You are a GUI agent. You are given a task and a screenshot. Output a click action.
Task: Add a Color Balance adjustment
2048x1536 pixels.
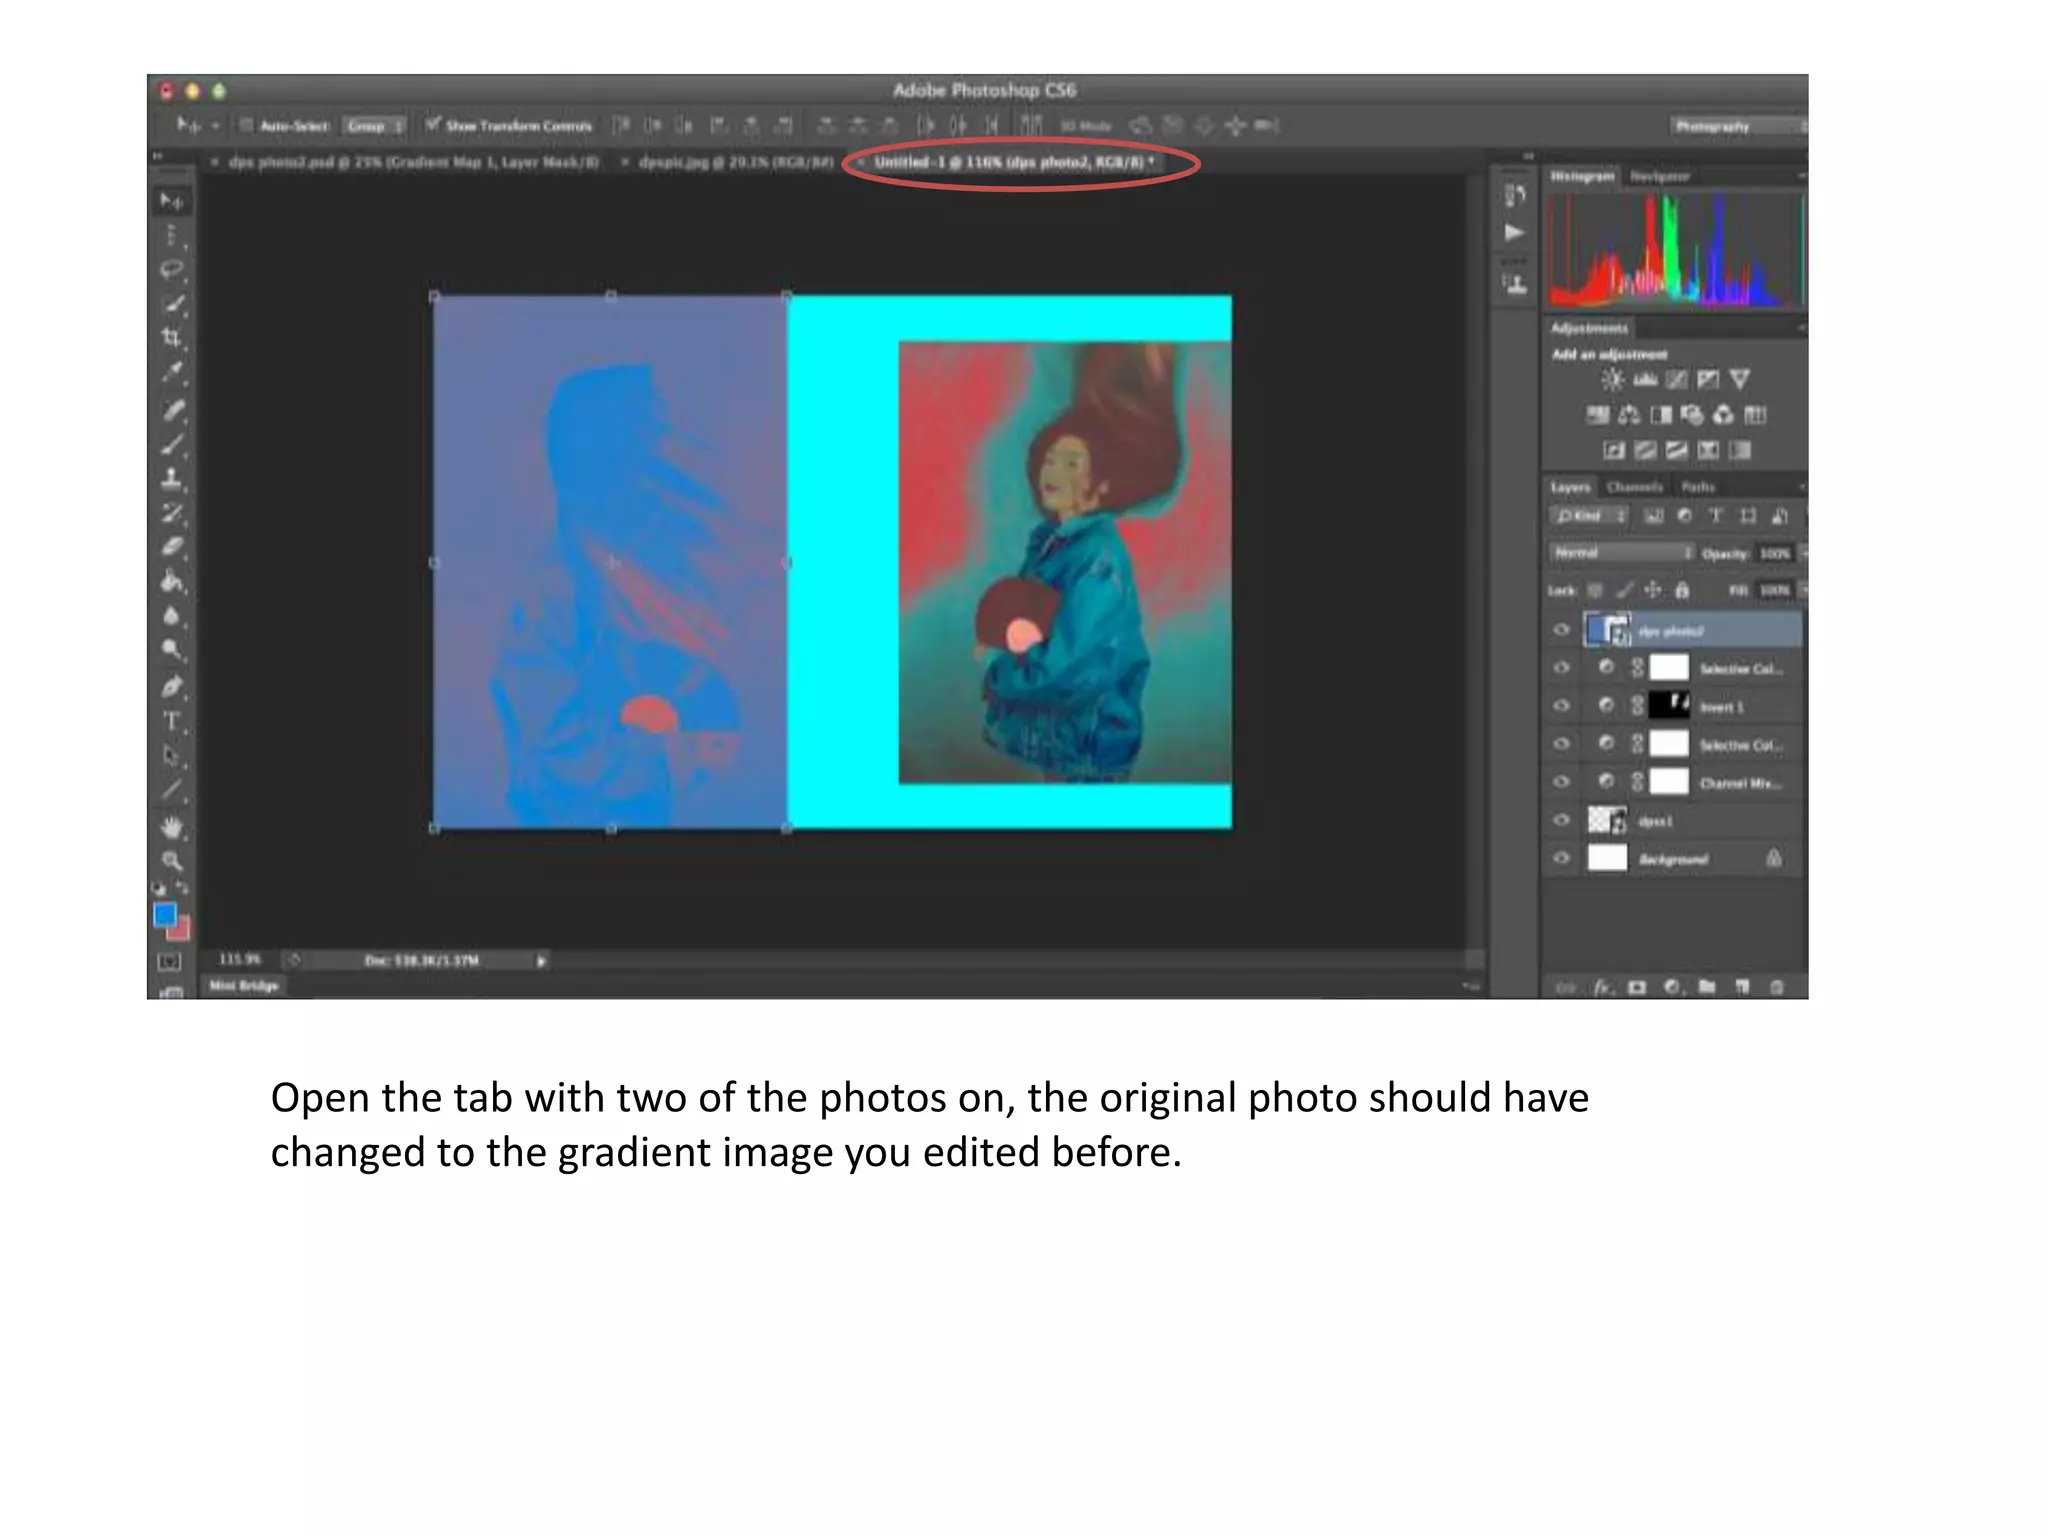1629,415
